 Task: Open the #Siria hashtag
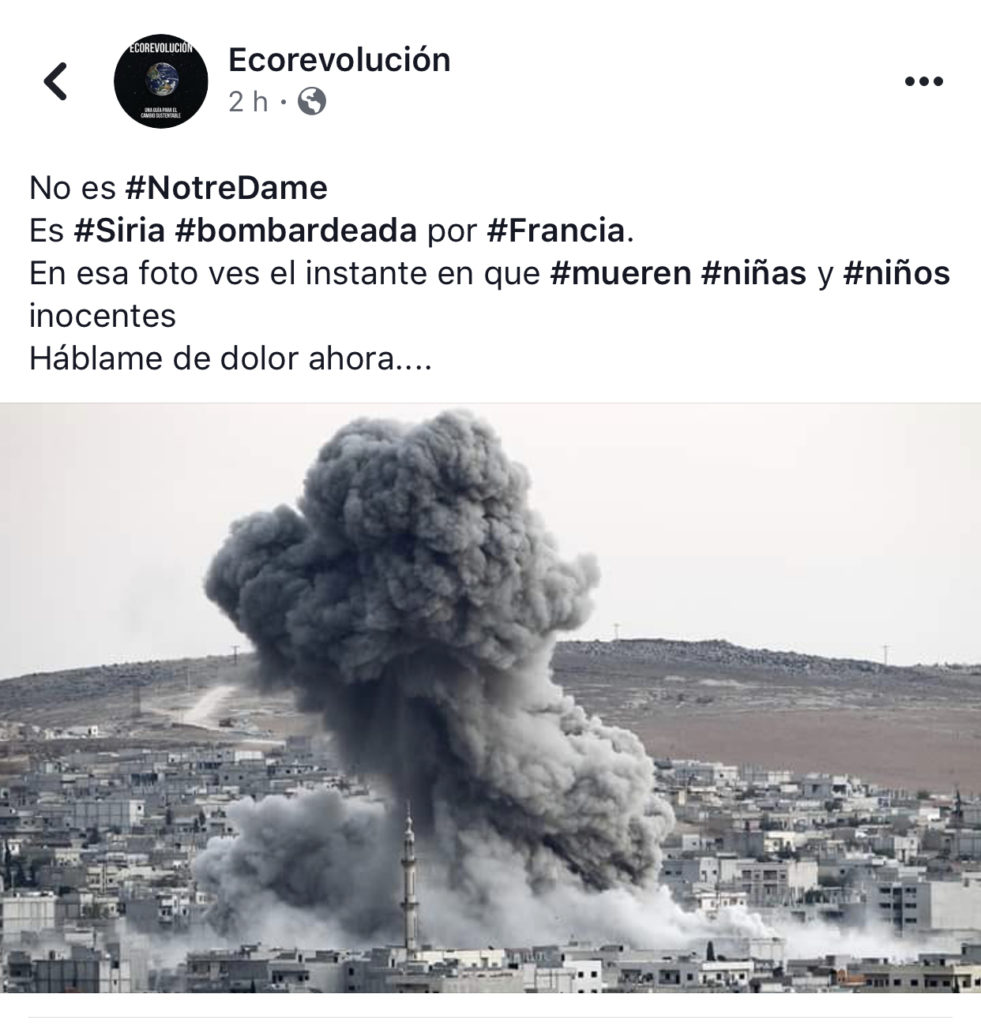click(119, 231)
